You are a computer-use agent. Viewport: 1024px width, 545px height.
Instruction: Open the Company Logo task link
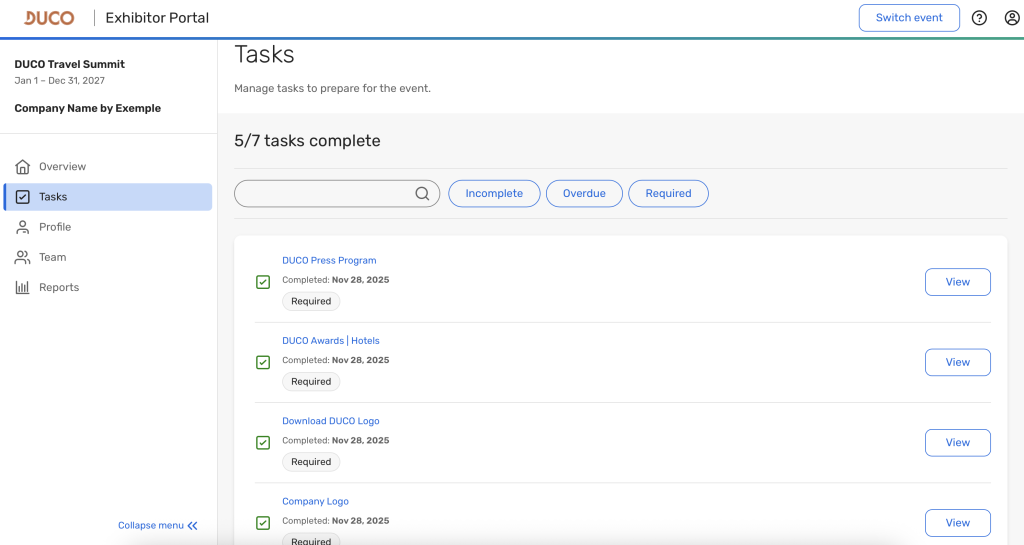point(315,501)
